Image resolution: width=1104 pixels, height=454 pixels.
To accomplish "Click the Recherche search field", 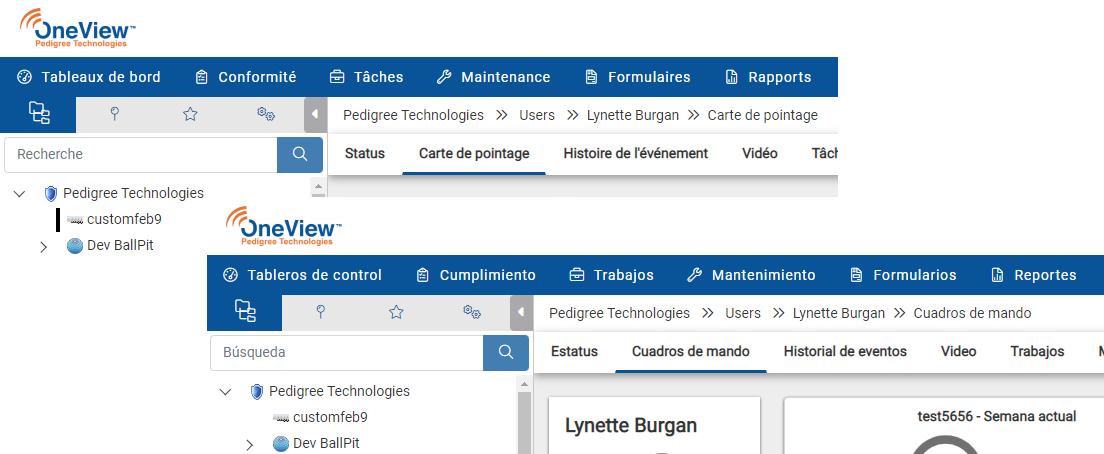I will coord(141,154).
